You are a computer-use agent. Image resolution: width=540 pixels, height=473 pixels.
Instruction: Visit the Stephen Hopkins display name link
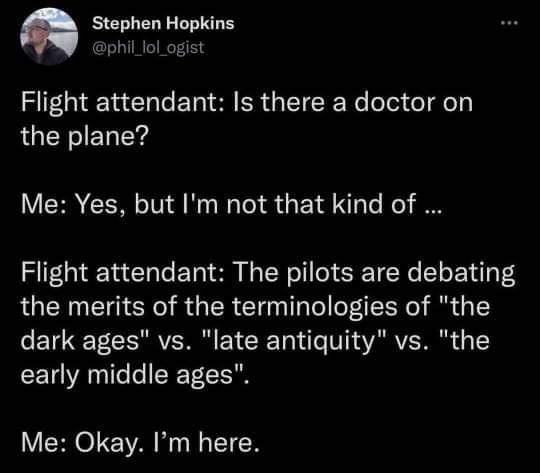pos(163,23)
